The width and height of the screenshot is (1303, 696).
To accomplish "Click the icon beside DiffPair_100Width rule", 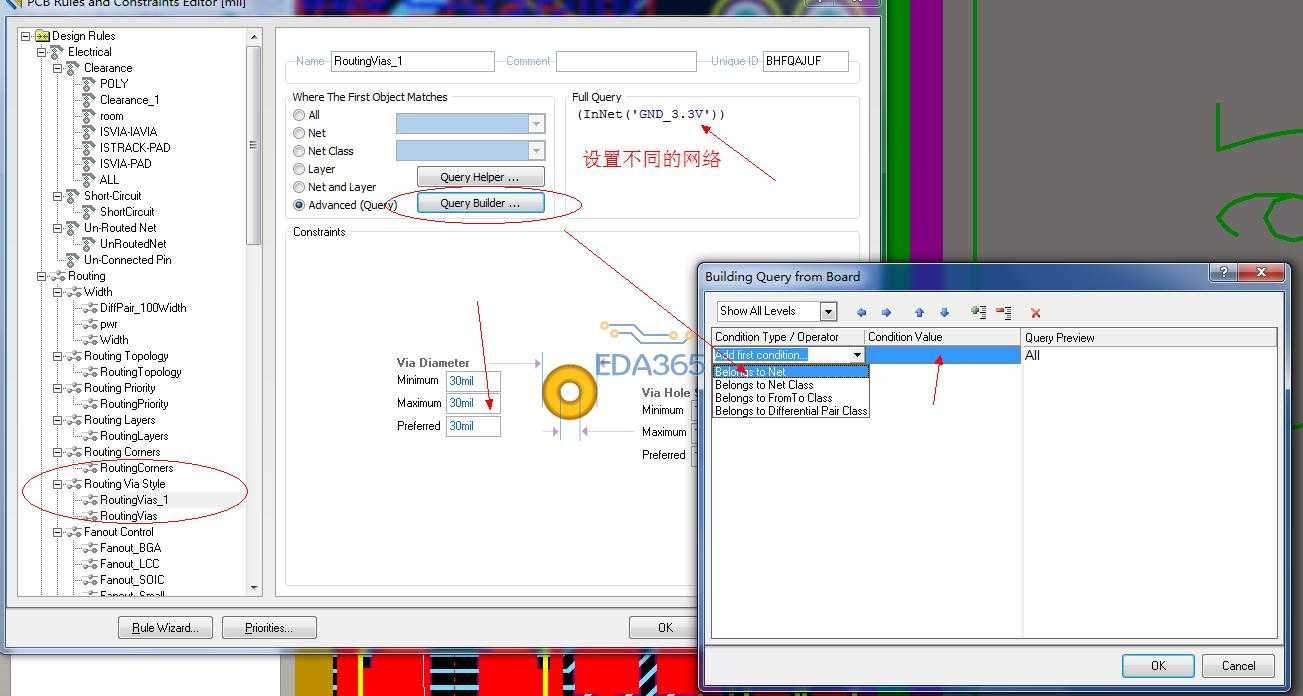I will coord(89,308).
